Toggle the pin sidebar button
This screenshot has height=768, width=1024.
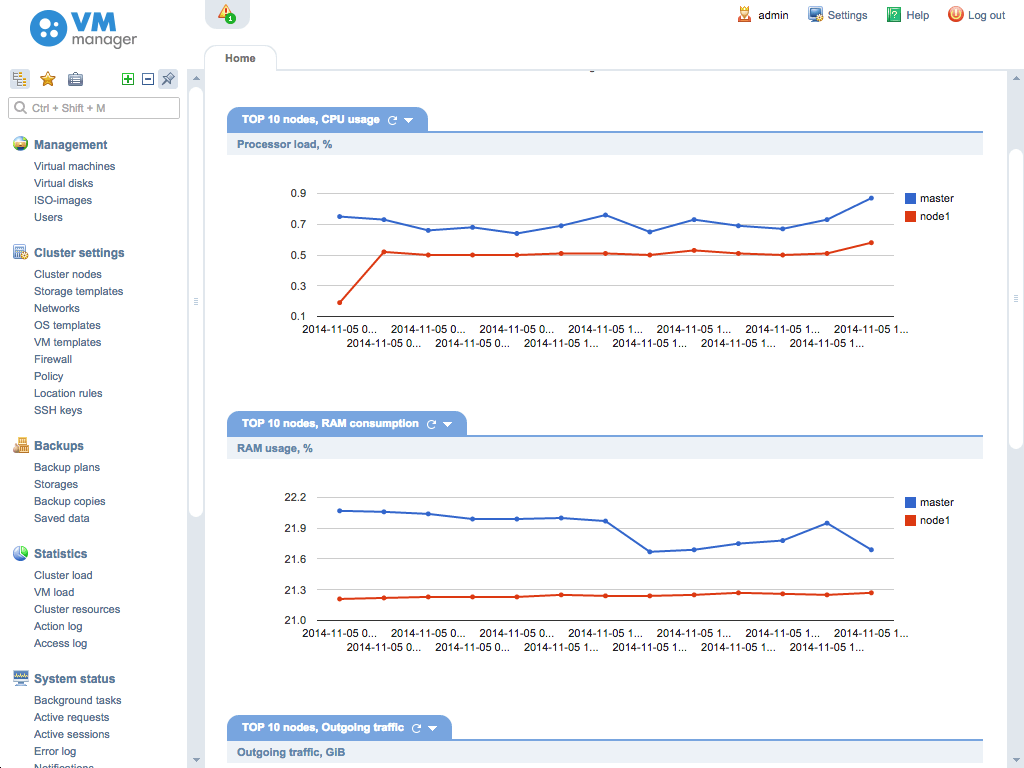tap(168, 79)
